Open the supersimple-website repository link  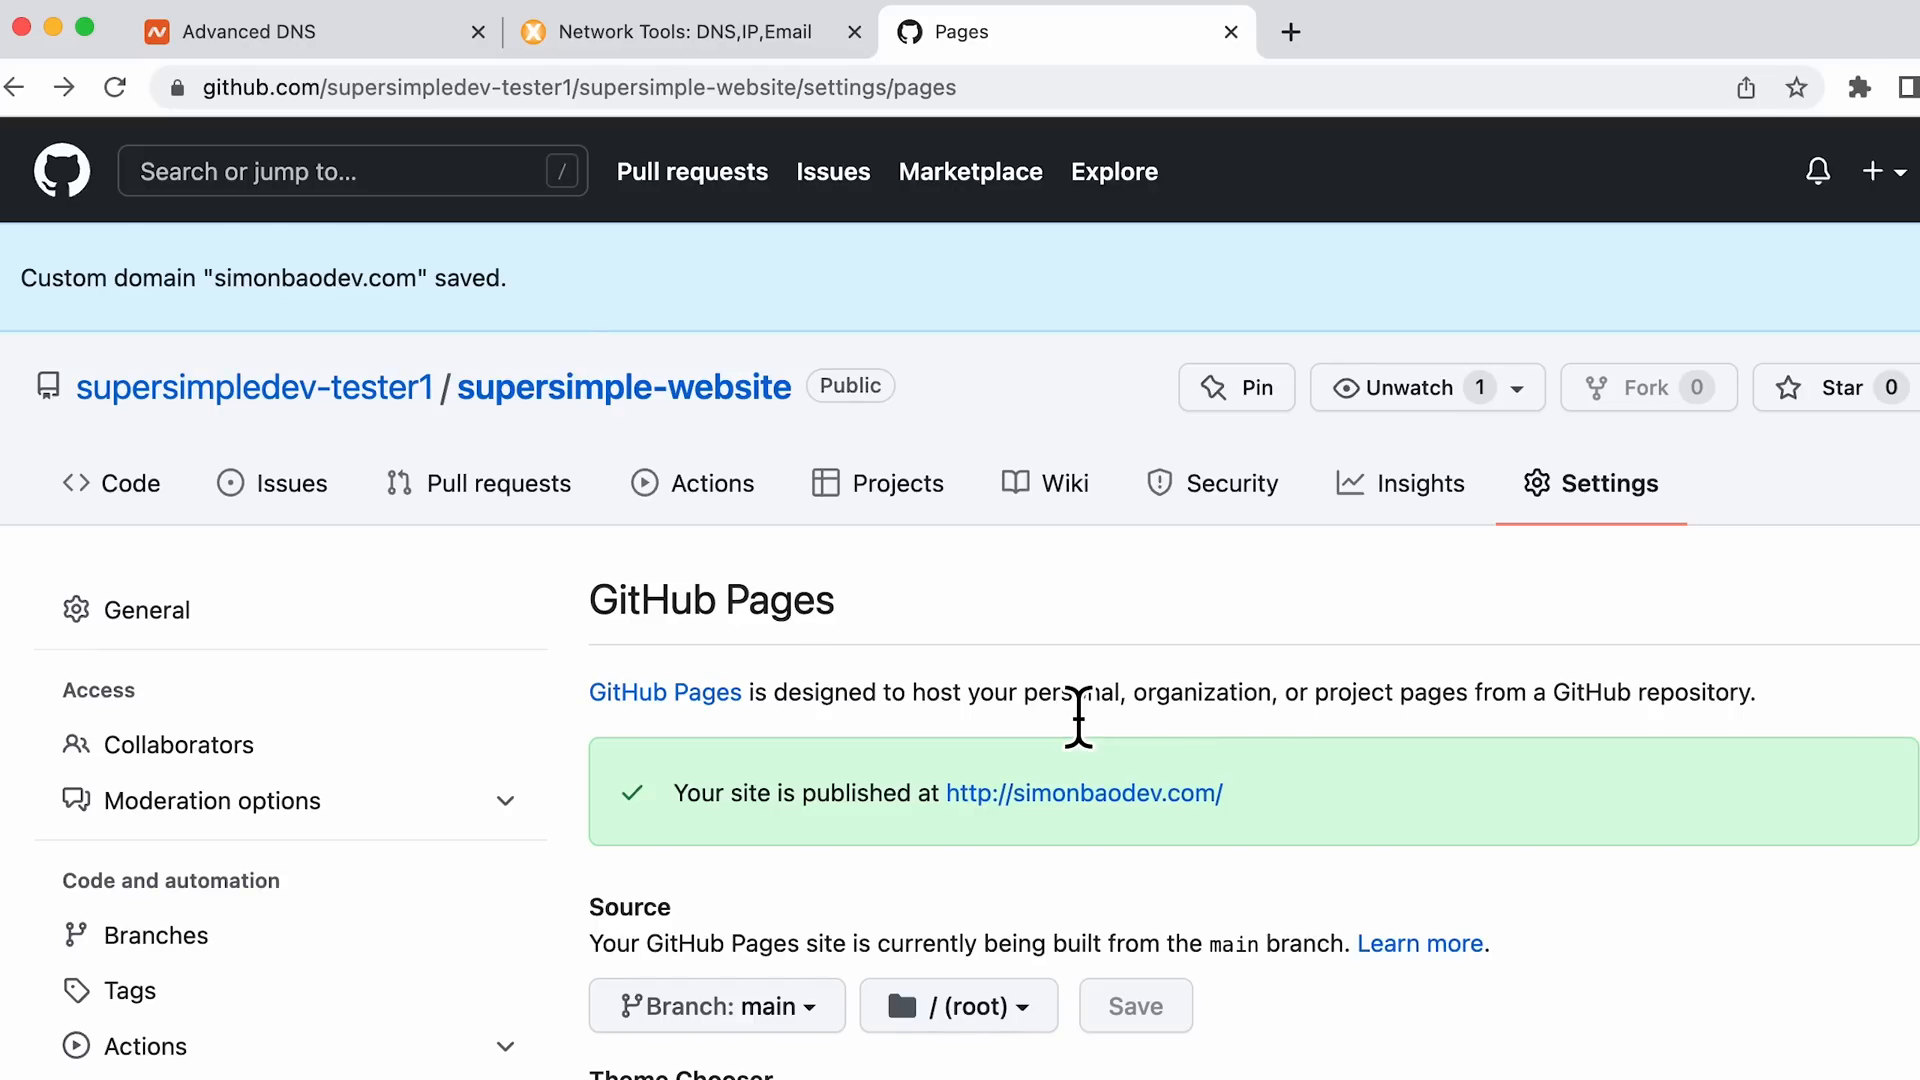tap(624, 387)
